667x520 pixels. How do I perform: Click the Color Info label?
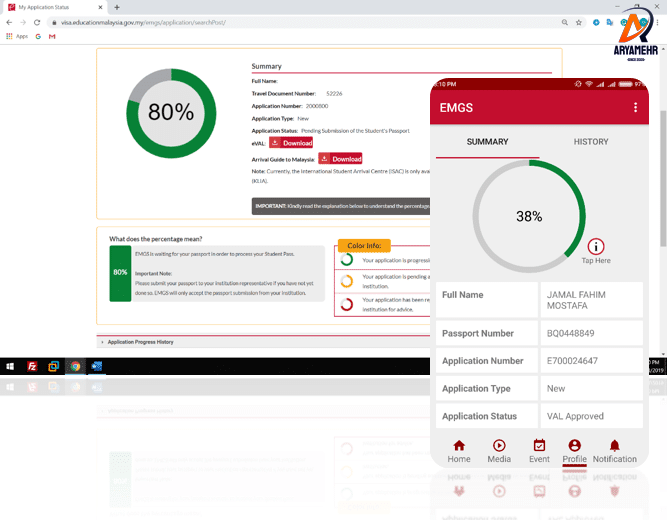(364, 246)
